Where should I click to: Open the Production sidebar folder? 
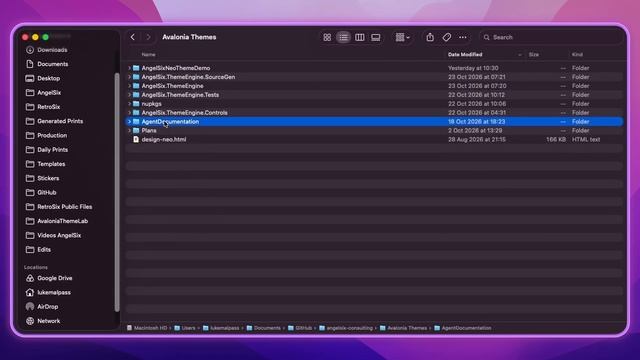(x=52, y=136)
